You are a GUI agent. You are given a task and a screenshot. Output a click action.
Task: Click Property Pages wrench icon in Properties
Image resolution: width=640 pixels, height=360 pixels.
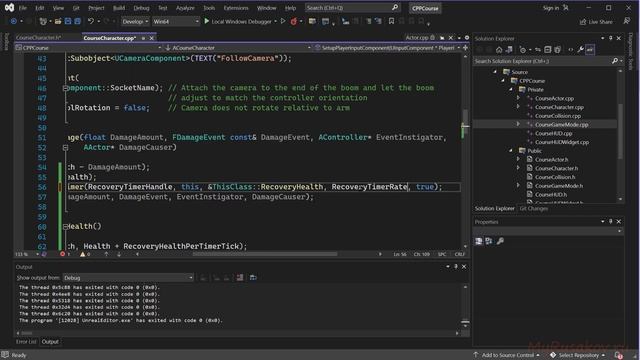pos(500,241)
